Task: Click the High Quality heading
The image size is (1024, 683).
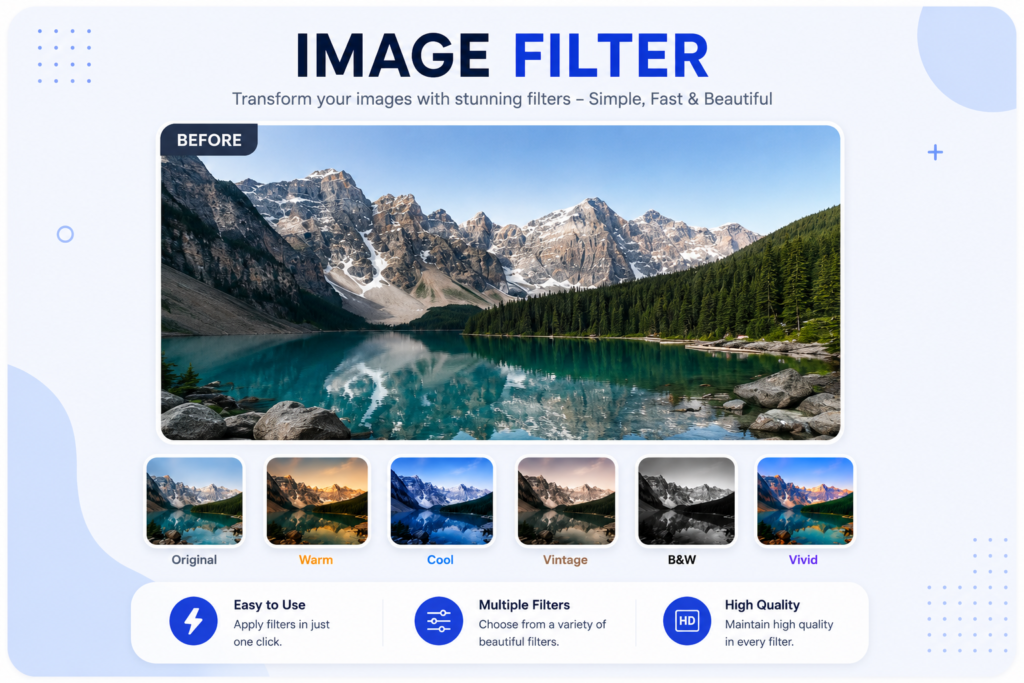Action: point(762,605)
